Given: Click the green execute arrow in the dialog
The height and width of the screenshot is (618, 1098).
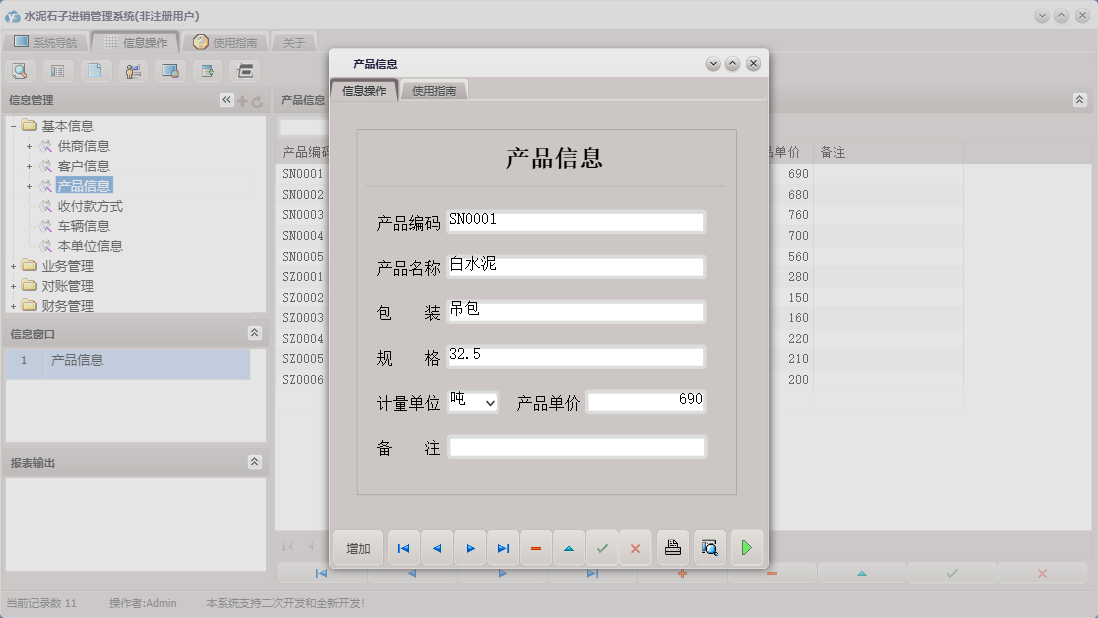Looking at the screenshot, I should 746,547.
